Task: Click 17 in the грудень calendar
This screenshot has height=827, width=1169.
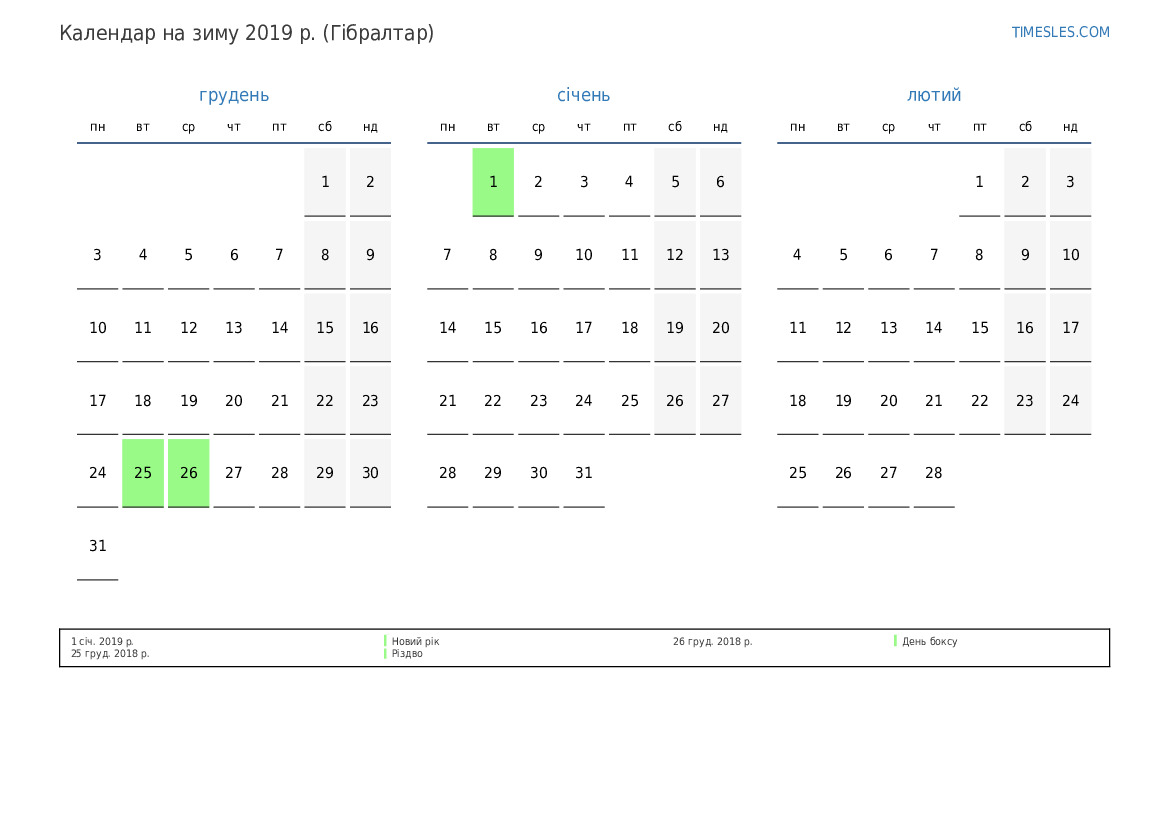Action: click(x=98, y=400)
